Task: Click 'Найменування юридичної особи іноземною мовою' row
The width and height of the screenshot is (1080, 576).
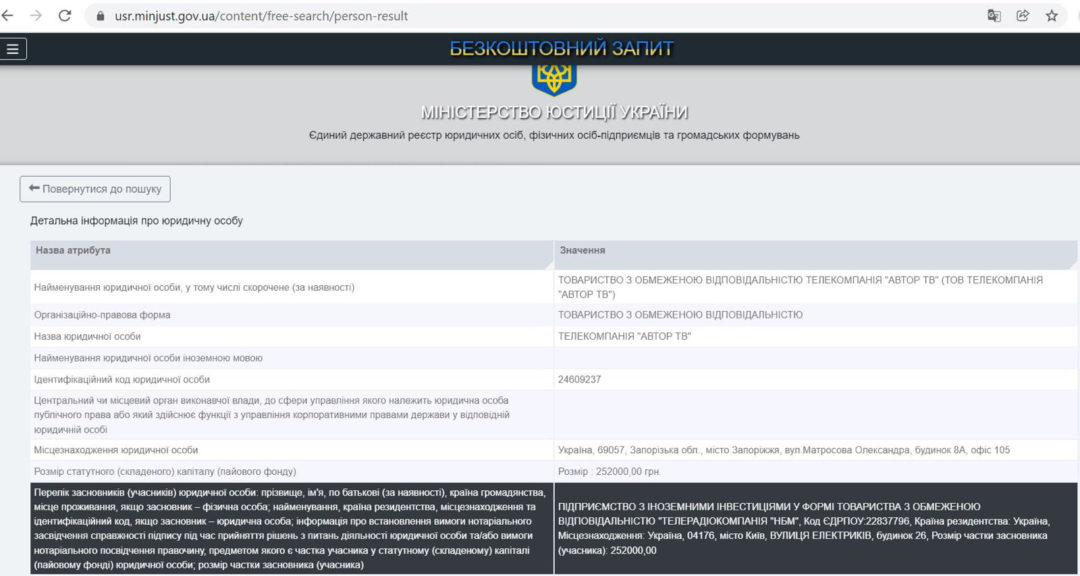Action: tap(554, 358)
